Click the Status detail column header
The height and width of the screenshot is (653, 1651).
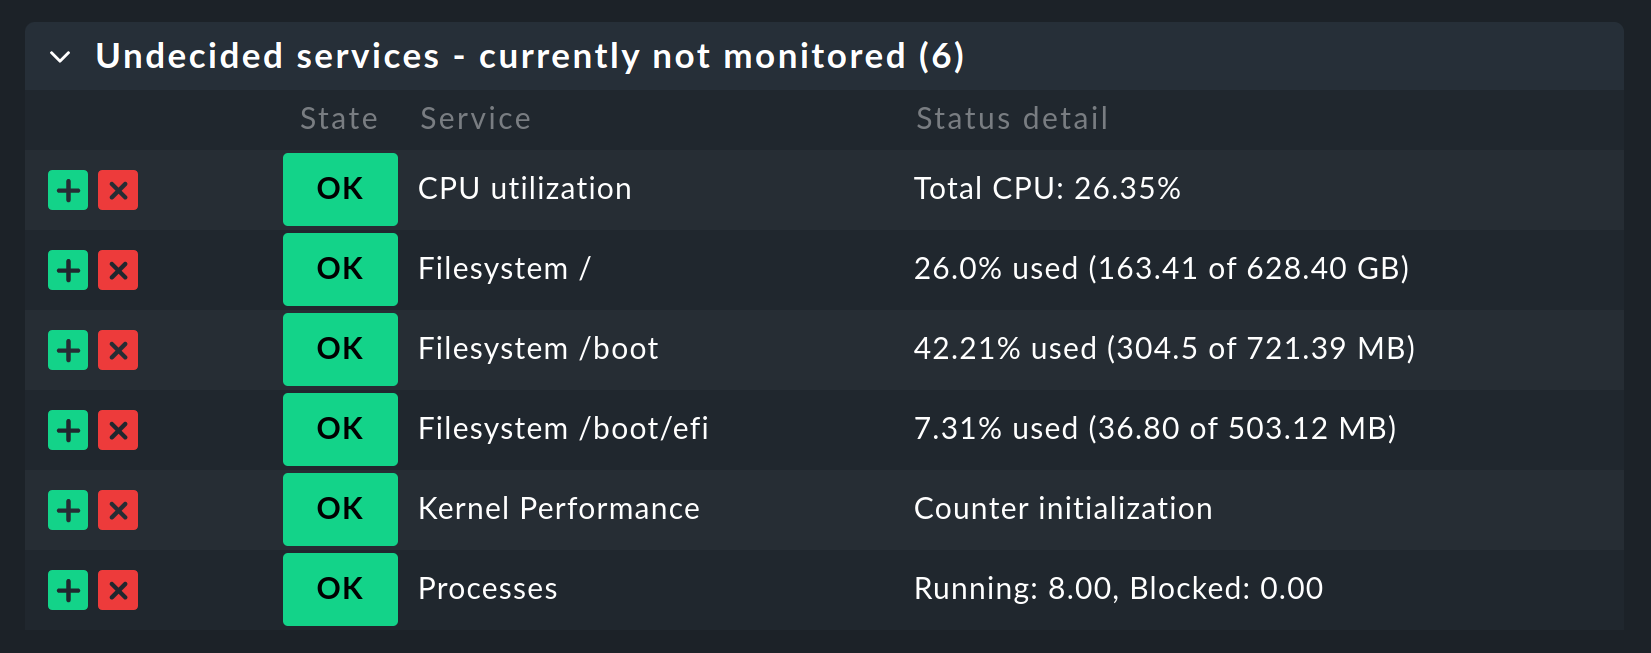(1012, 119)
